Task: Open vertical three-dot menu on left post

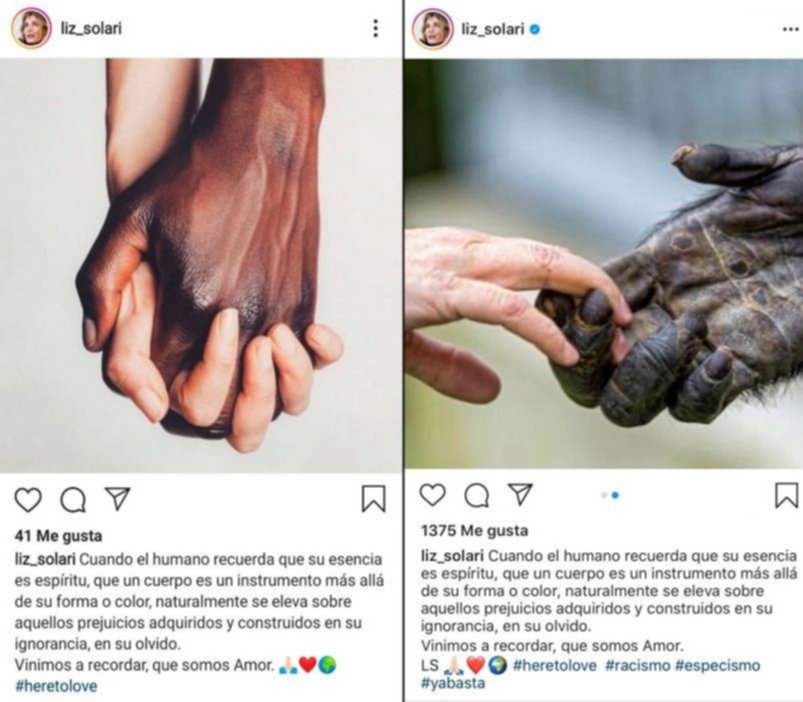Action: click(x=375, y=29)
